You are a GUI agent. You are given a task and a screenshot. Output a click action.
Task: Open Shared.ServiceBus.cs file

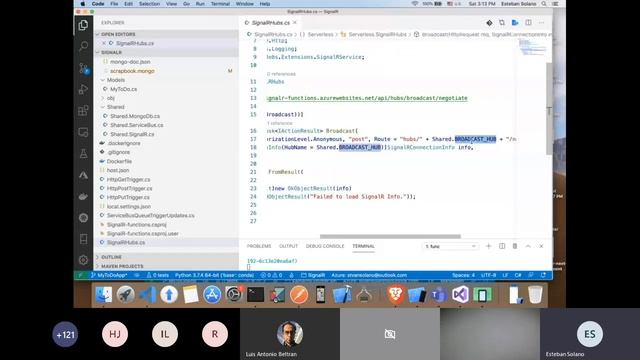tap(136, 125)
